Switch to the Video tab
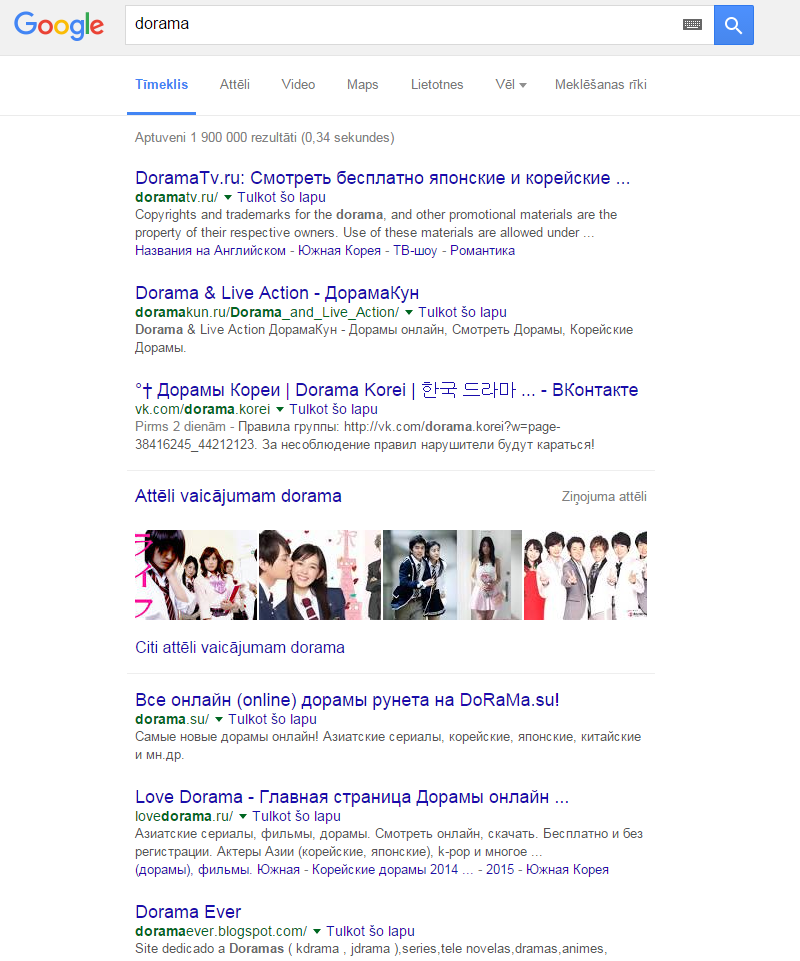This screenshot has height=961, width=800. pyautogui.click(x=298, y=85)
